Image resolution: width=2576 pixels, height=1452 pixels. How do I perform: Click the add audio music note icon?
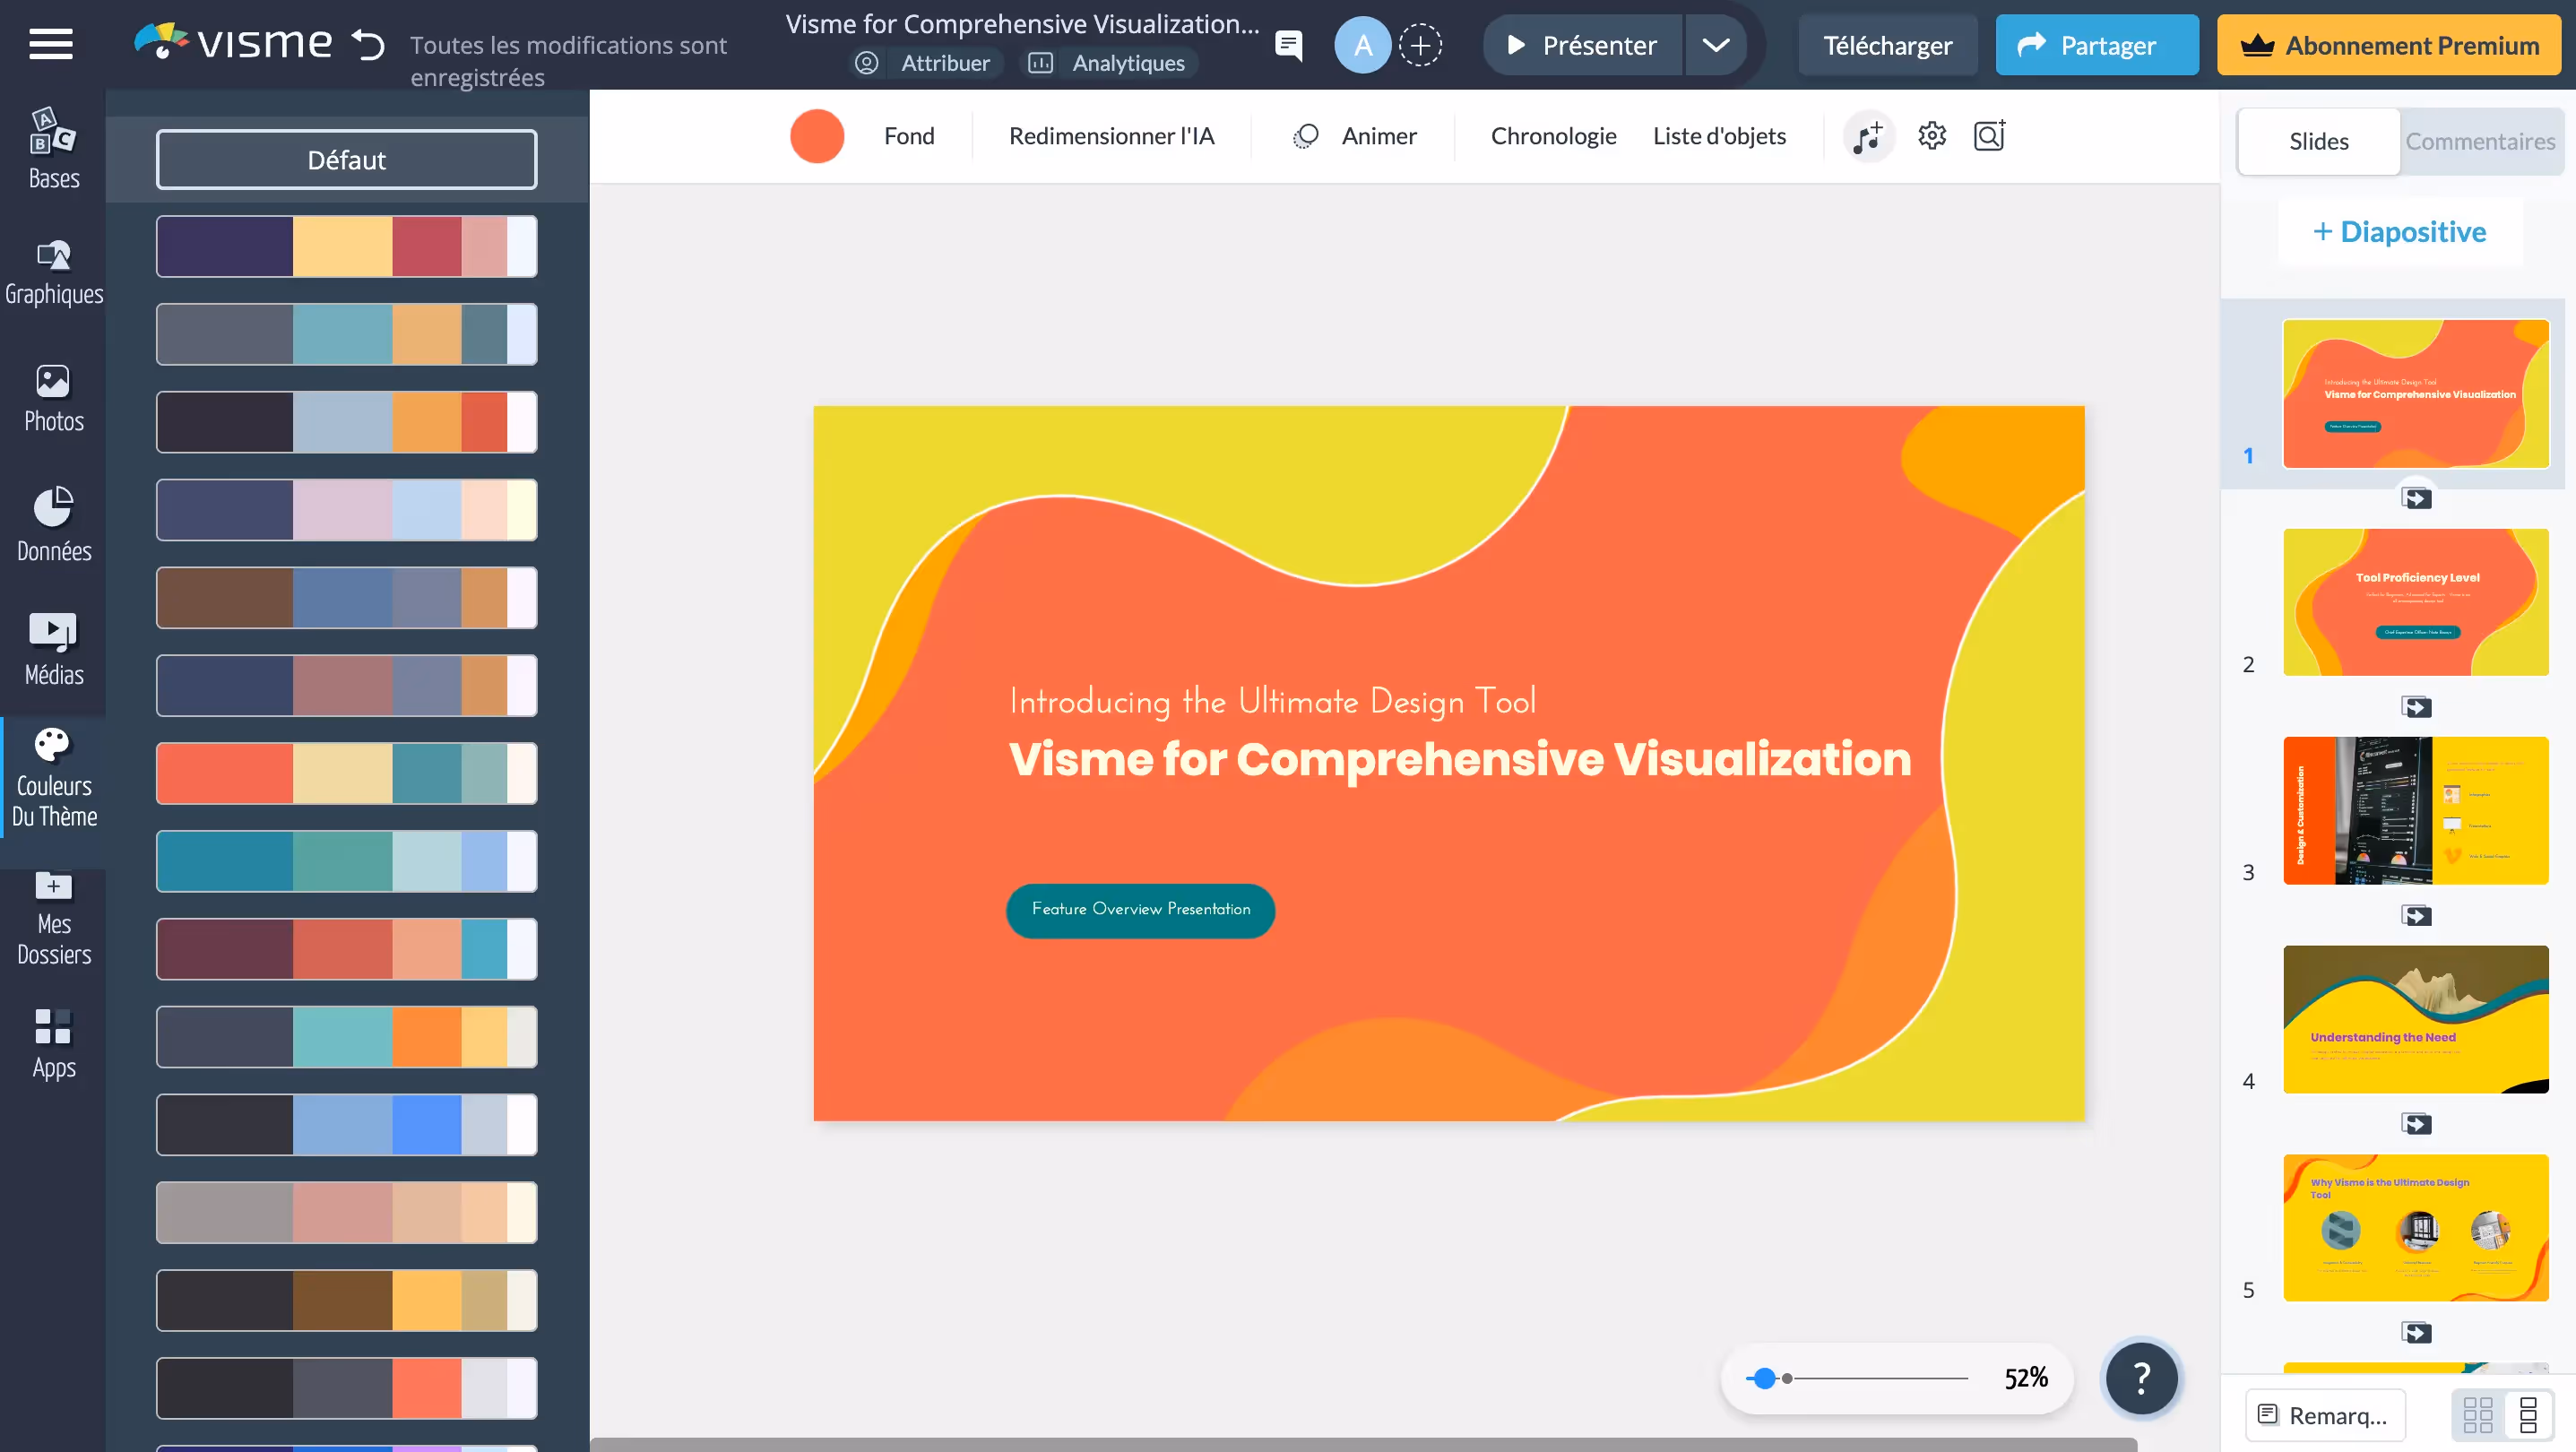pyautogui.click(x=1868, y=136)
